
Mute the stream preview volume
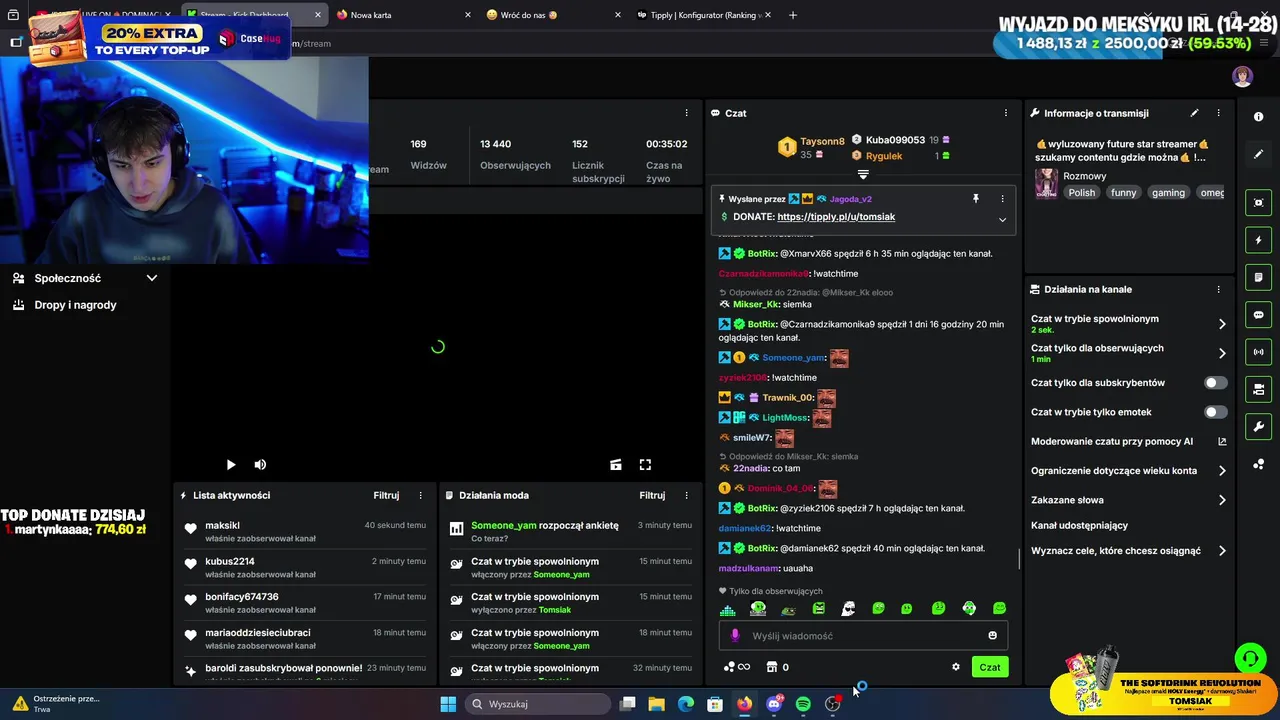point(260,464)
